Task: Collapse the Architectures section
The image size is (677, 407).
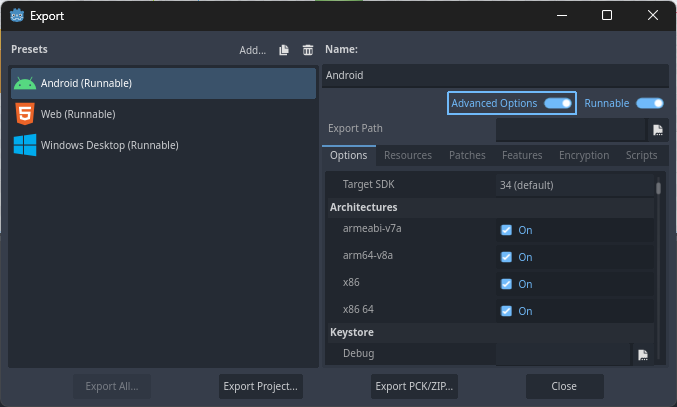Action: point(363,207)
